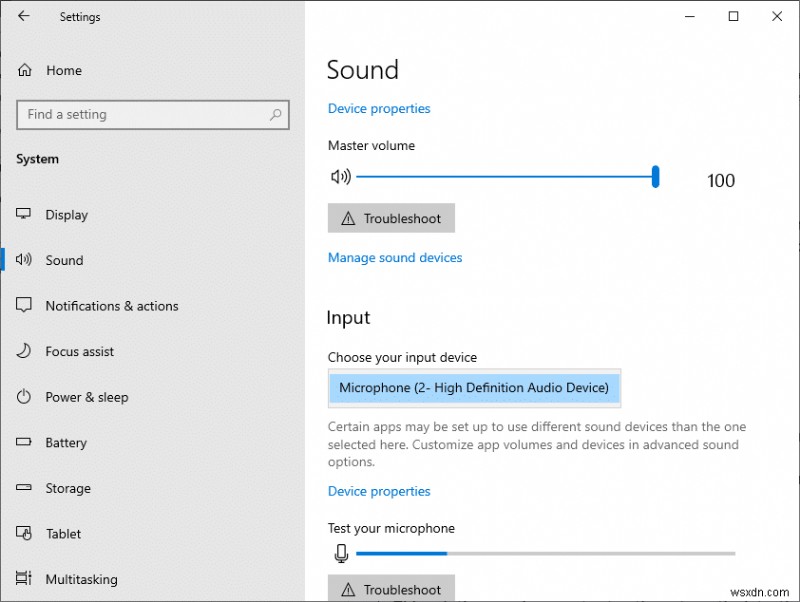The width and height of the screenshot is (800, 602).
Task: Click the Focus assist moon icon
Action: [23, 351]
